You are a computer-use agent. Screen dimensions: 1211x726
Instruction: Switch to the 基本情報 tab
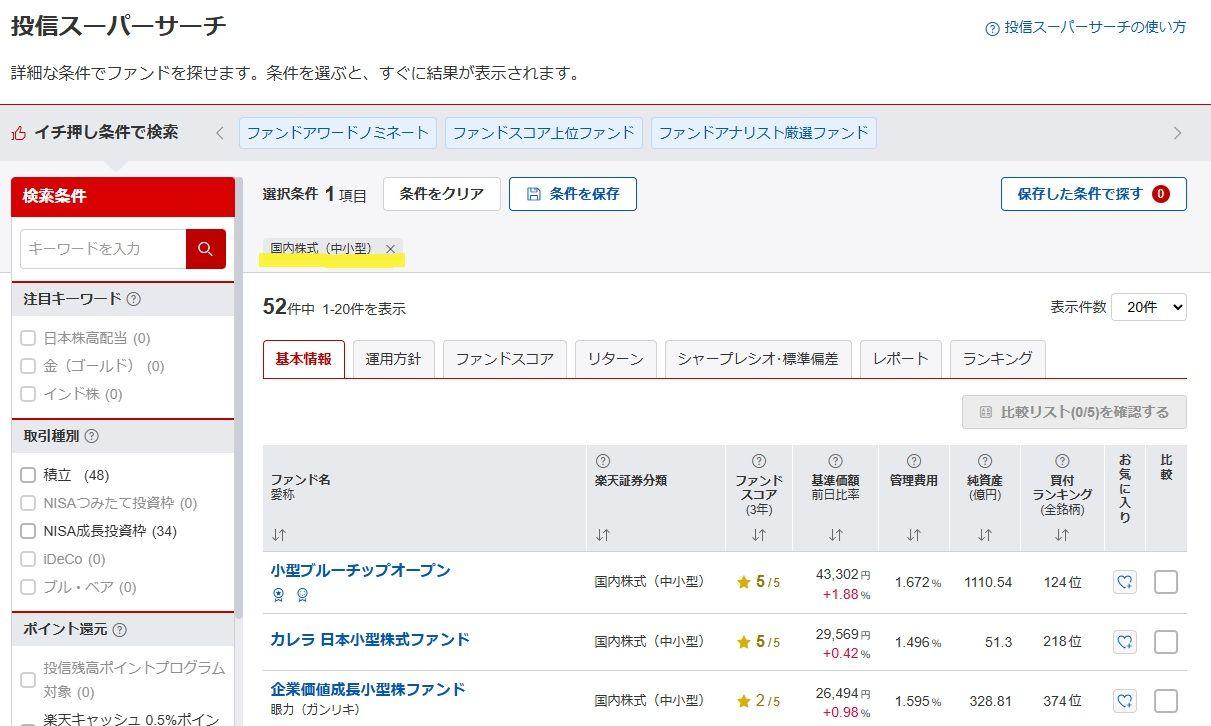pyautogui.click(x=304, y=359)
